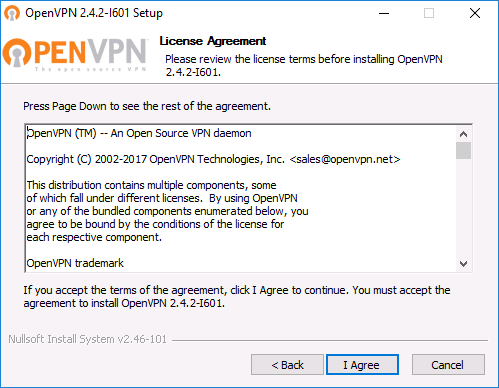Click the 'OpenVPN trademark' line in license text
Screen dimensions: 499x388
click(x=75, y=263)
